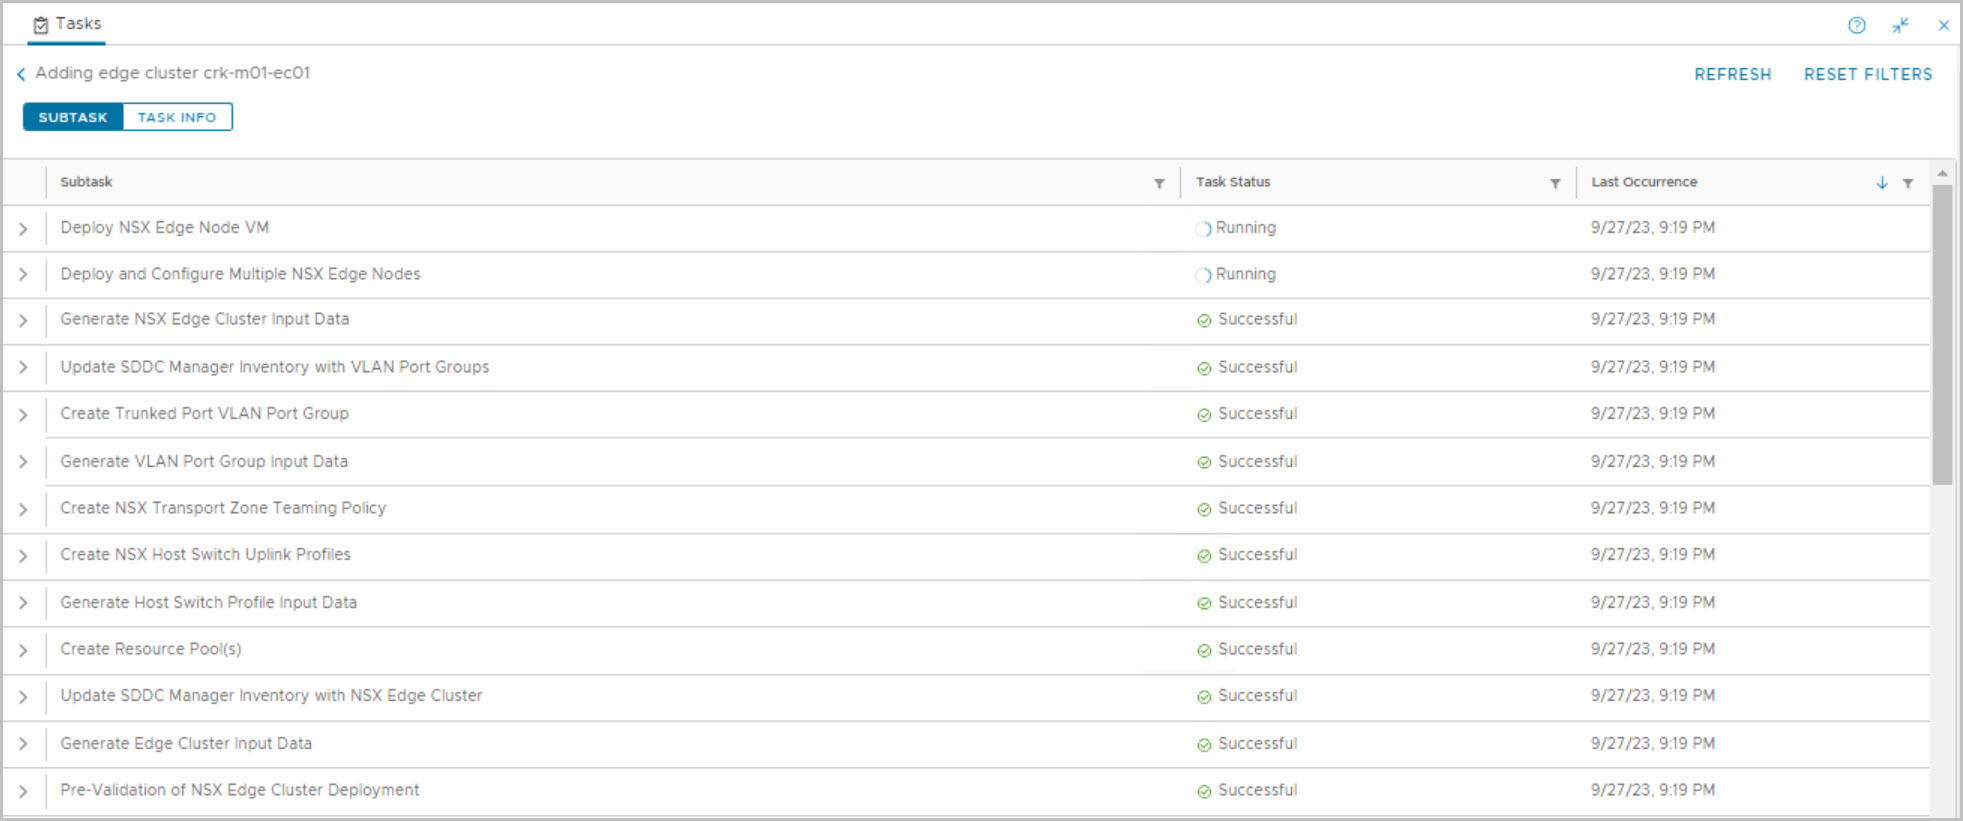This screenshot has height=821, width=1963.
Task: Expand Create Trunked Port VLAN Port Group row
Action: [x=23, y=415]
